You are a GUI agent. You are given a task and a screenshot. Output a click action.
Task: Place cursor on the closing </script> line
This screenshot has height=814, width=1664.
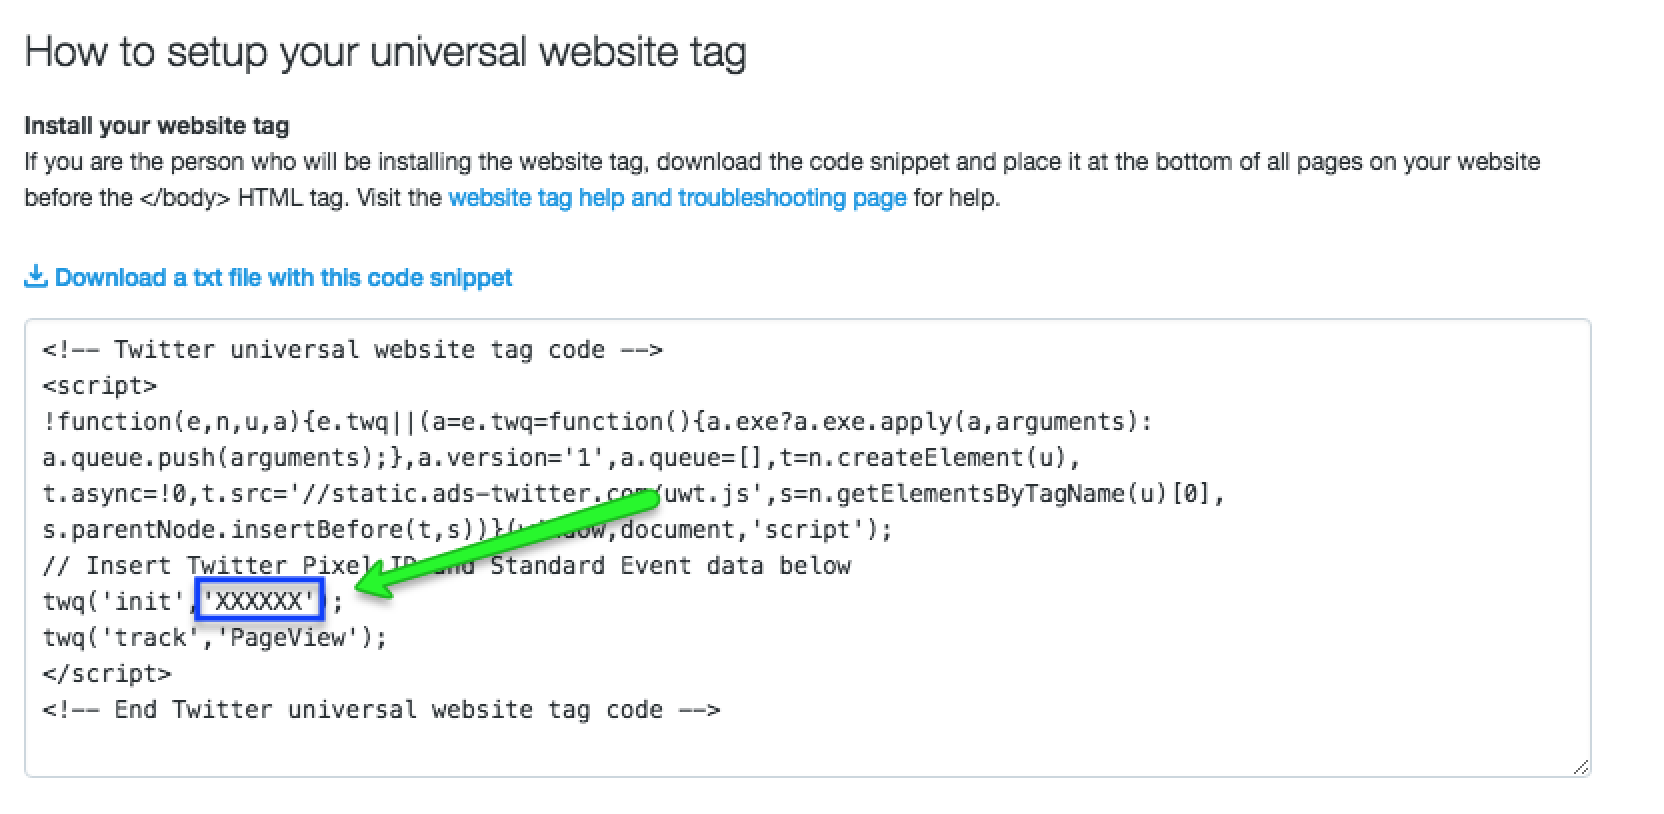107,674
